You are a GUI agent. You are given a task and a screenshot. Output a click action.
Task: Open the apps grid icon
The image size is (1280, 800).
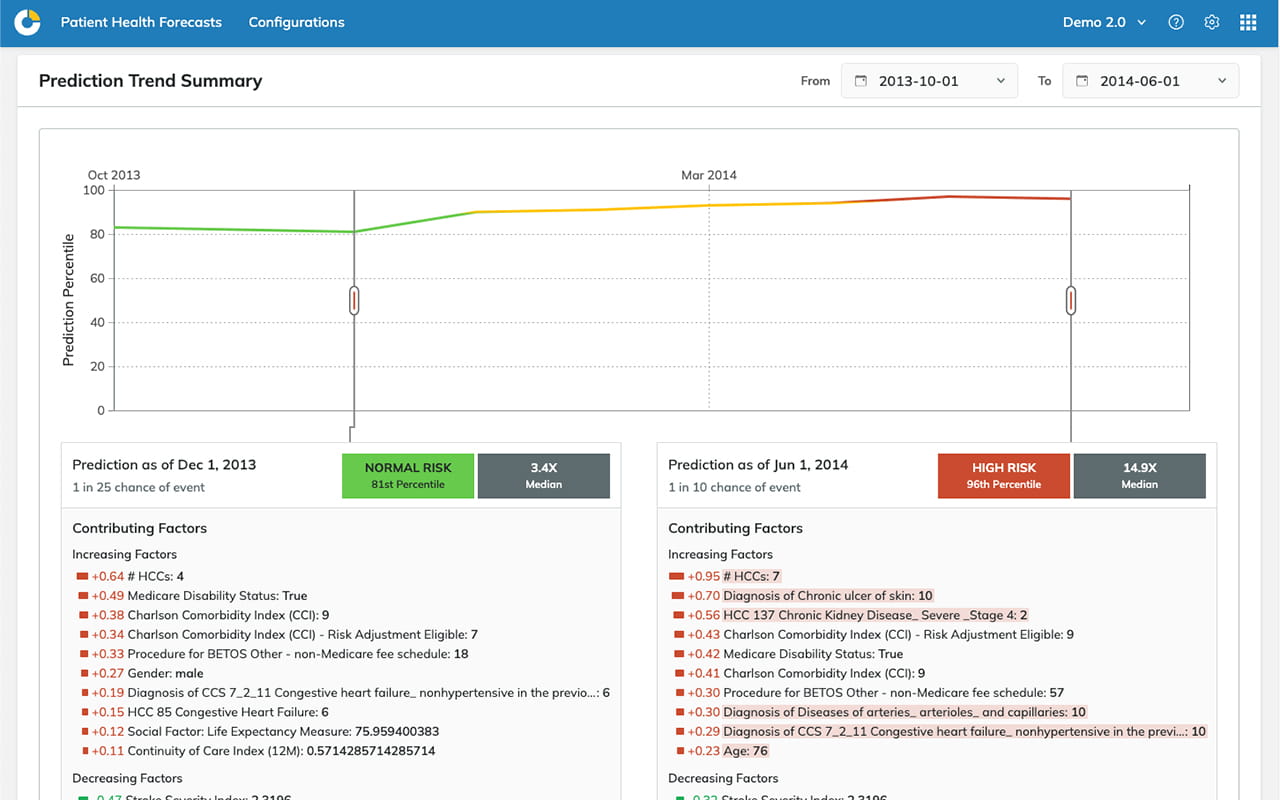[x=1248, y=22]
